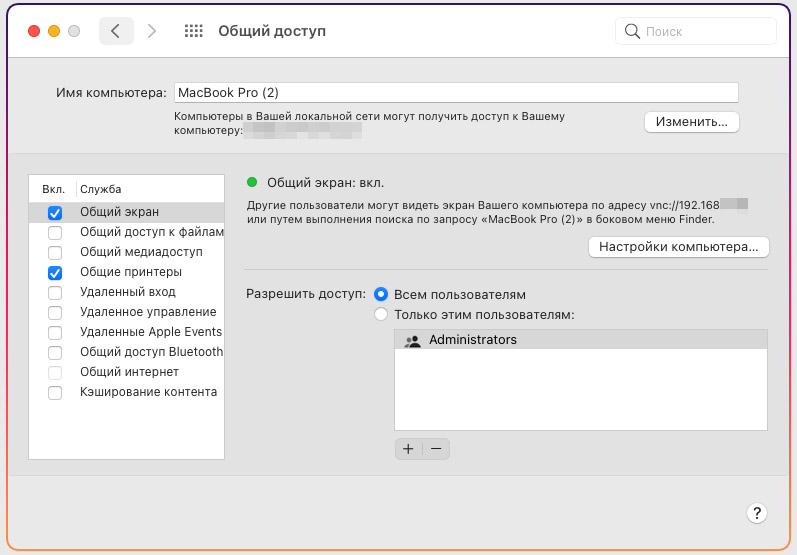Remove user with the minus button

point(436,449)
